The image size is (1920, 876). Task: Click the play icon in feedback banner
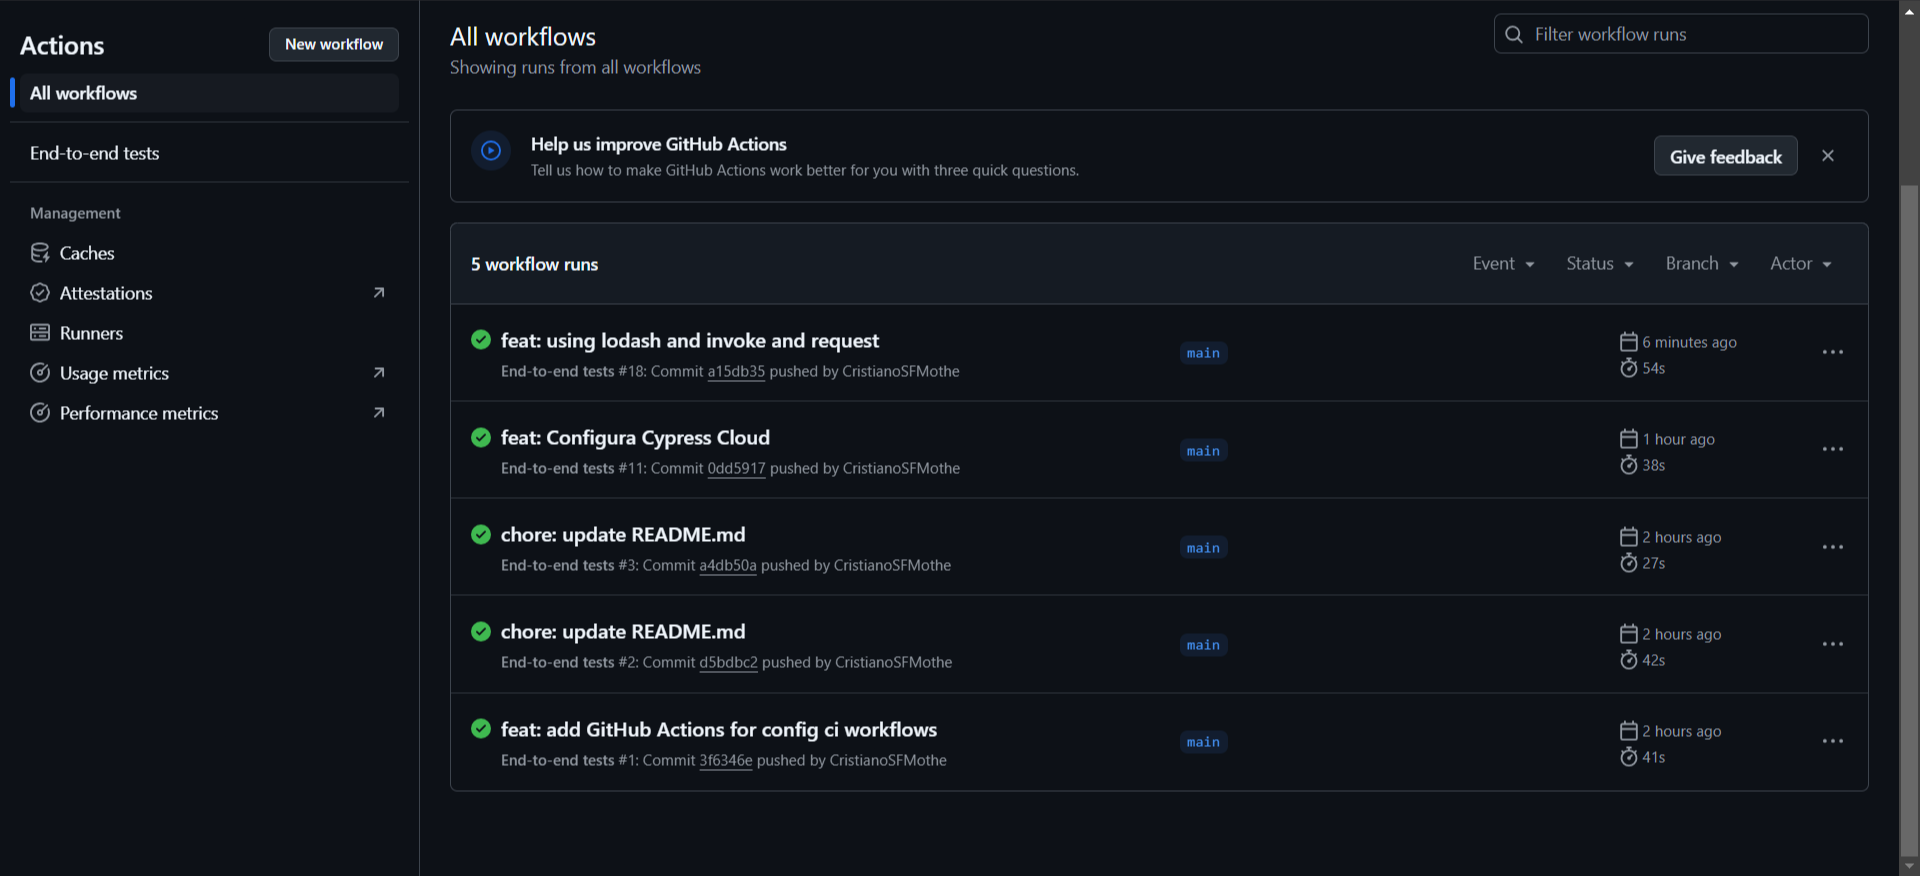(491, 151)
